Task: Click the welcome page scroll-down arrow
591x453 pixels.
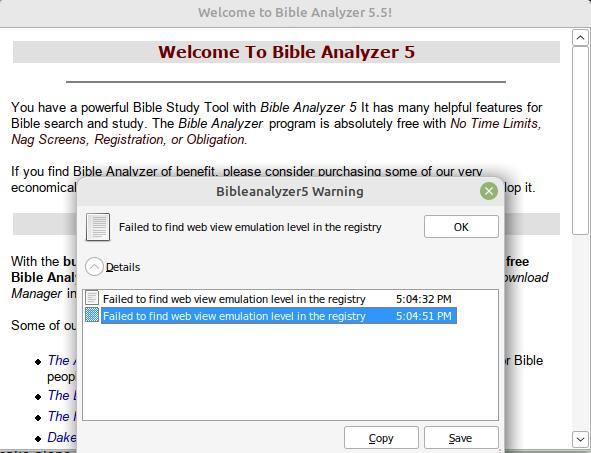Action: pos(580,439)
